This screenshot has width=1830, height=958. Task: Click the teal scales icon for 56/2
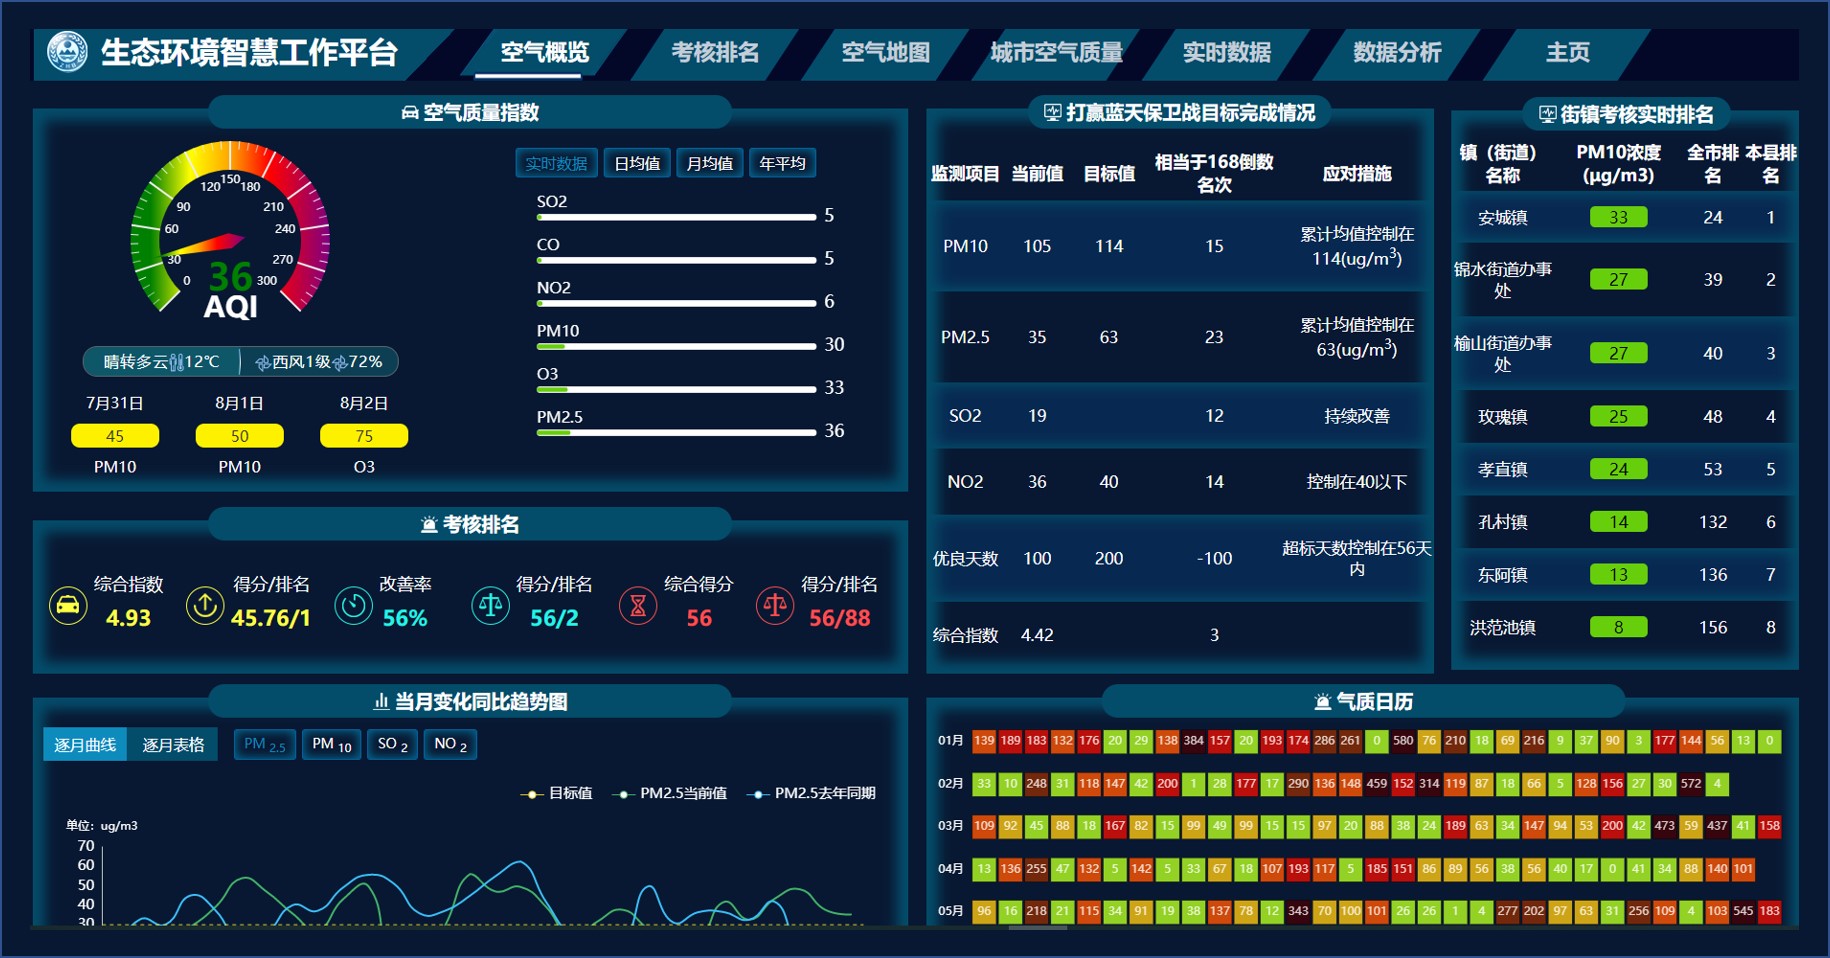coord(490,605)
